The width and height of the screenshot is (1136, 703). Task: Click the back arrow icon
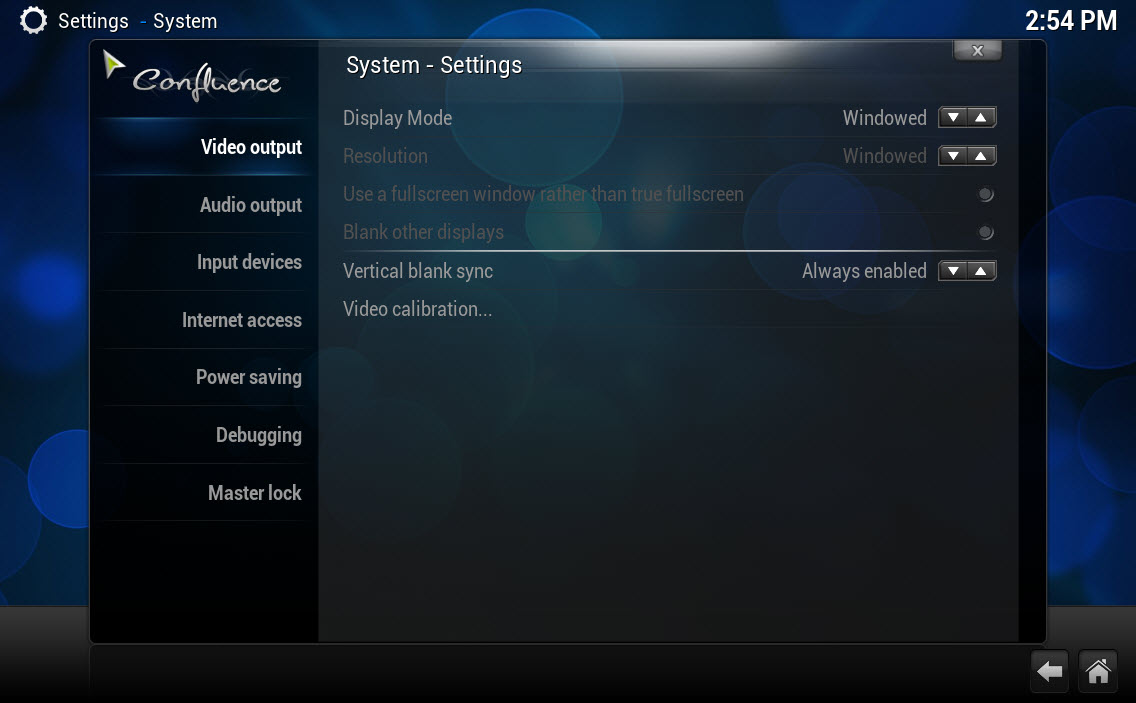(1050, 672)
